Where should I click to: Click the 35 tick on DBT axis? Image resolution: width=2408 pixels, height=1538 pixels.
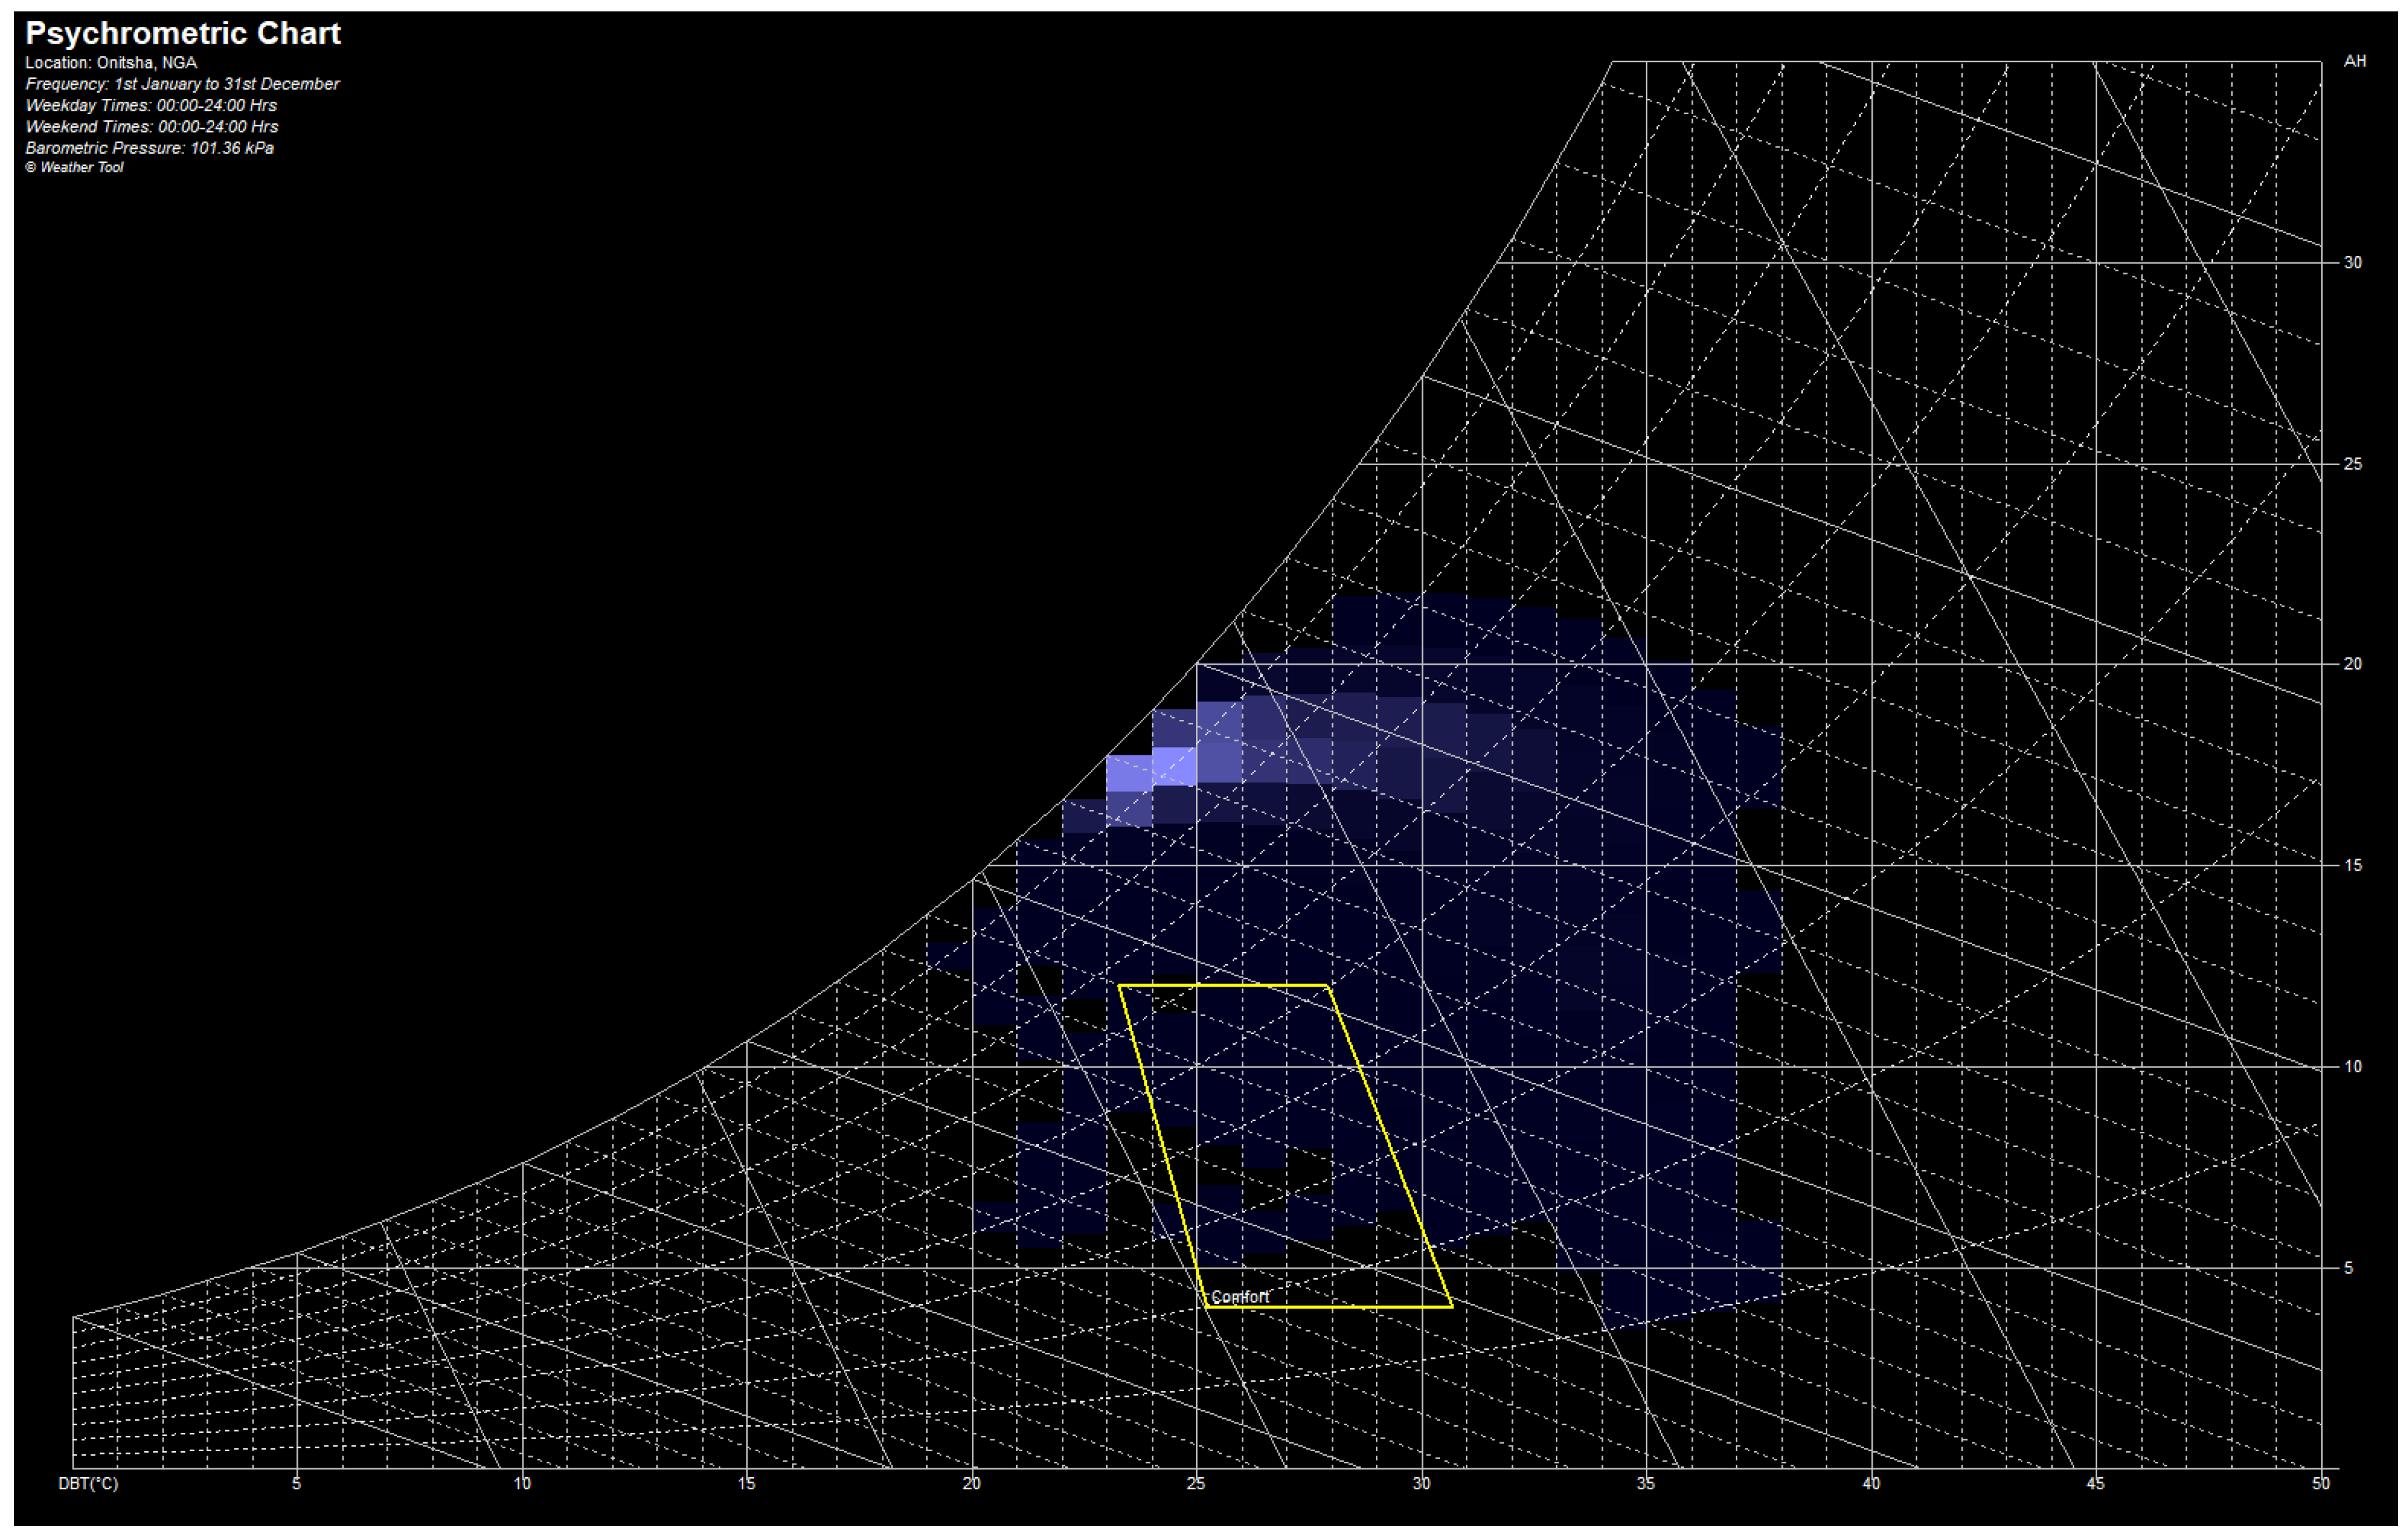pos(1646,1483)
